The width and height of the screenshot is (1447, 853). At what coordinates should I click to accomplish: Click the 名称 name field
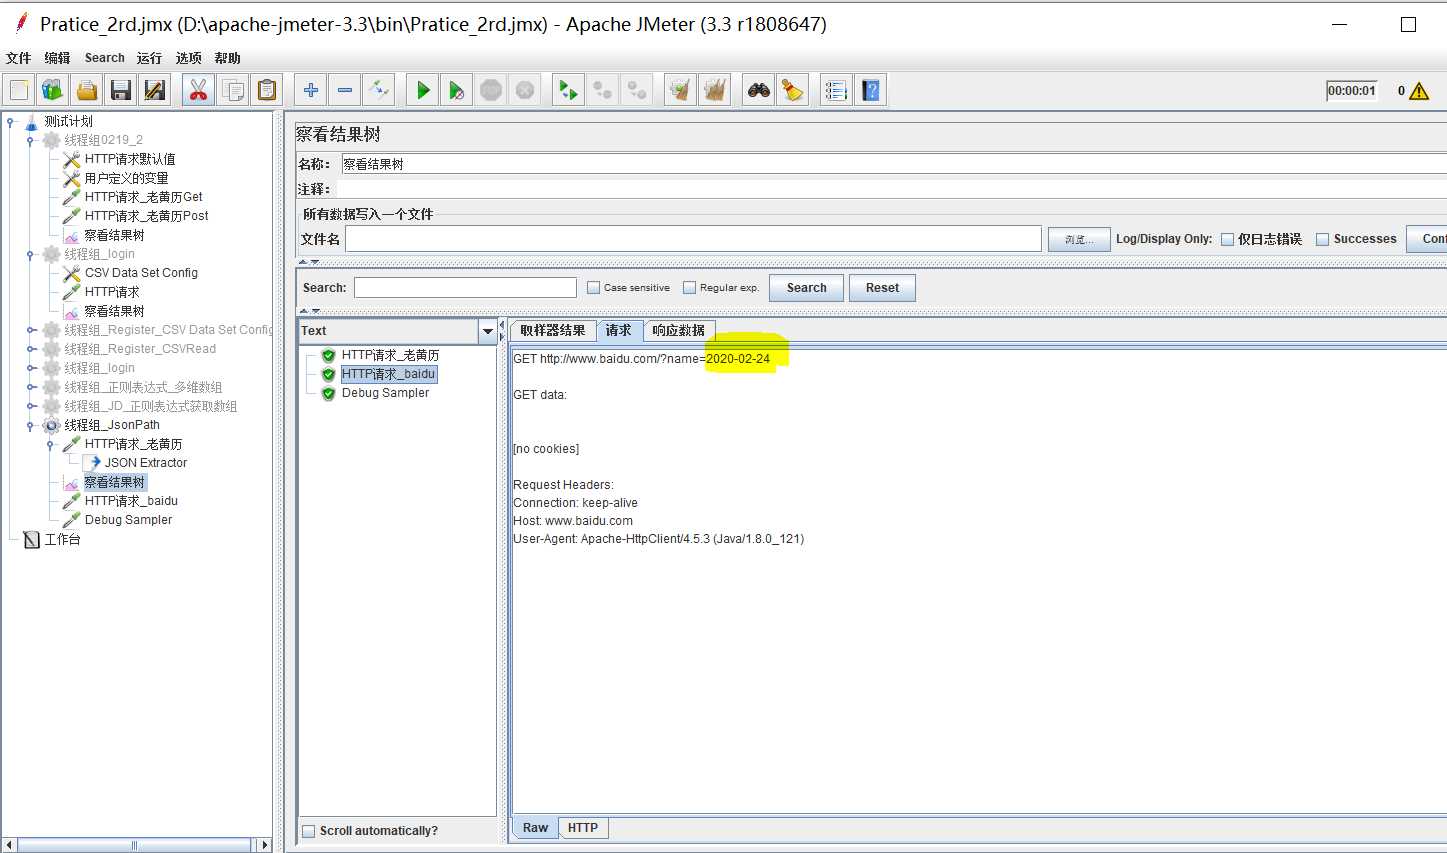893,164
